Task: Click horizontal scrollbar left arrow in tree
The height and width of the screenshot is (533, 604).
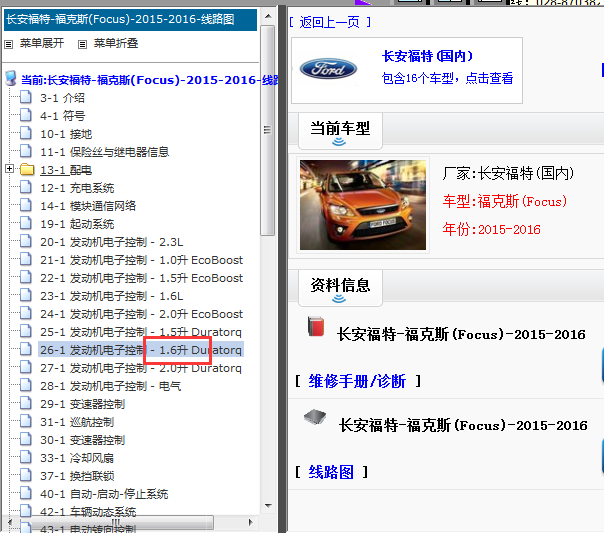Action: (x=10, y=523)
